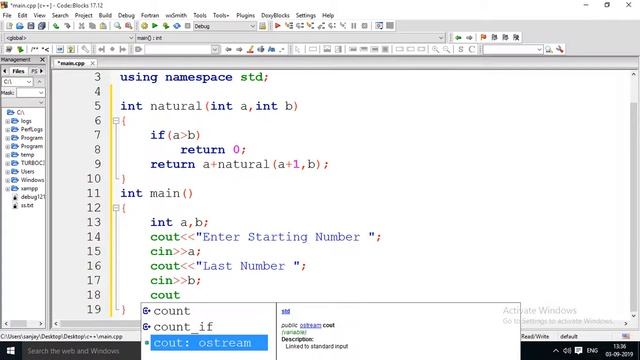Click the Debugging windows icon
Screen dimensions: 640x360
379,26
